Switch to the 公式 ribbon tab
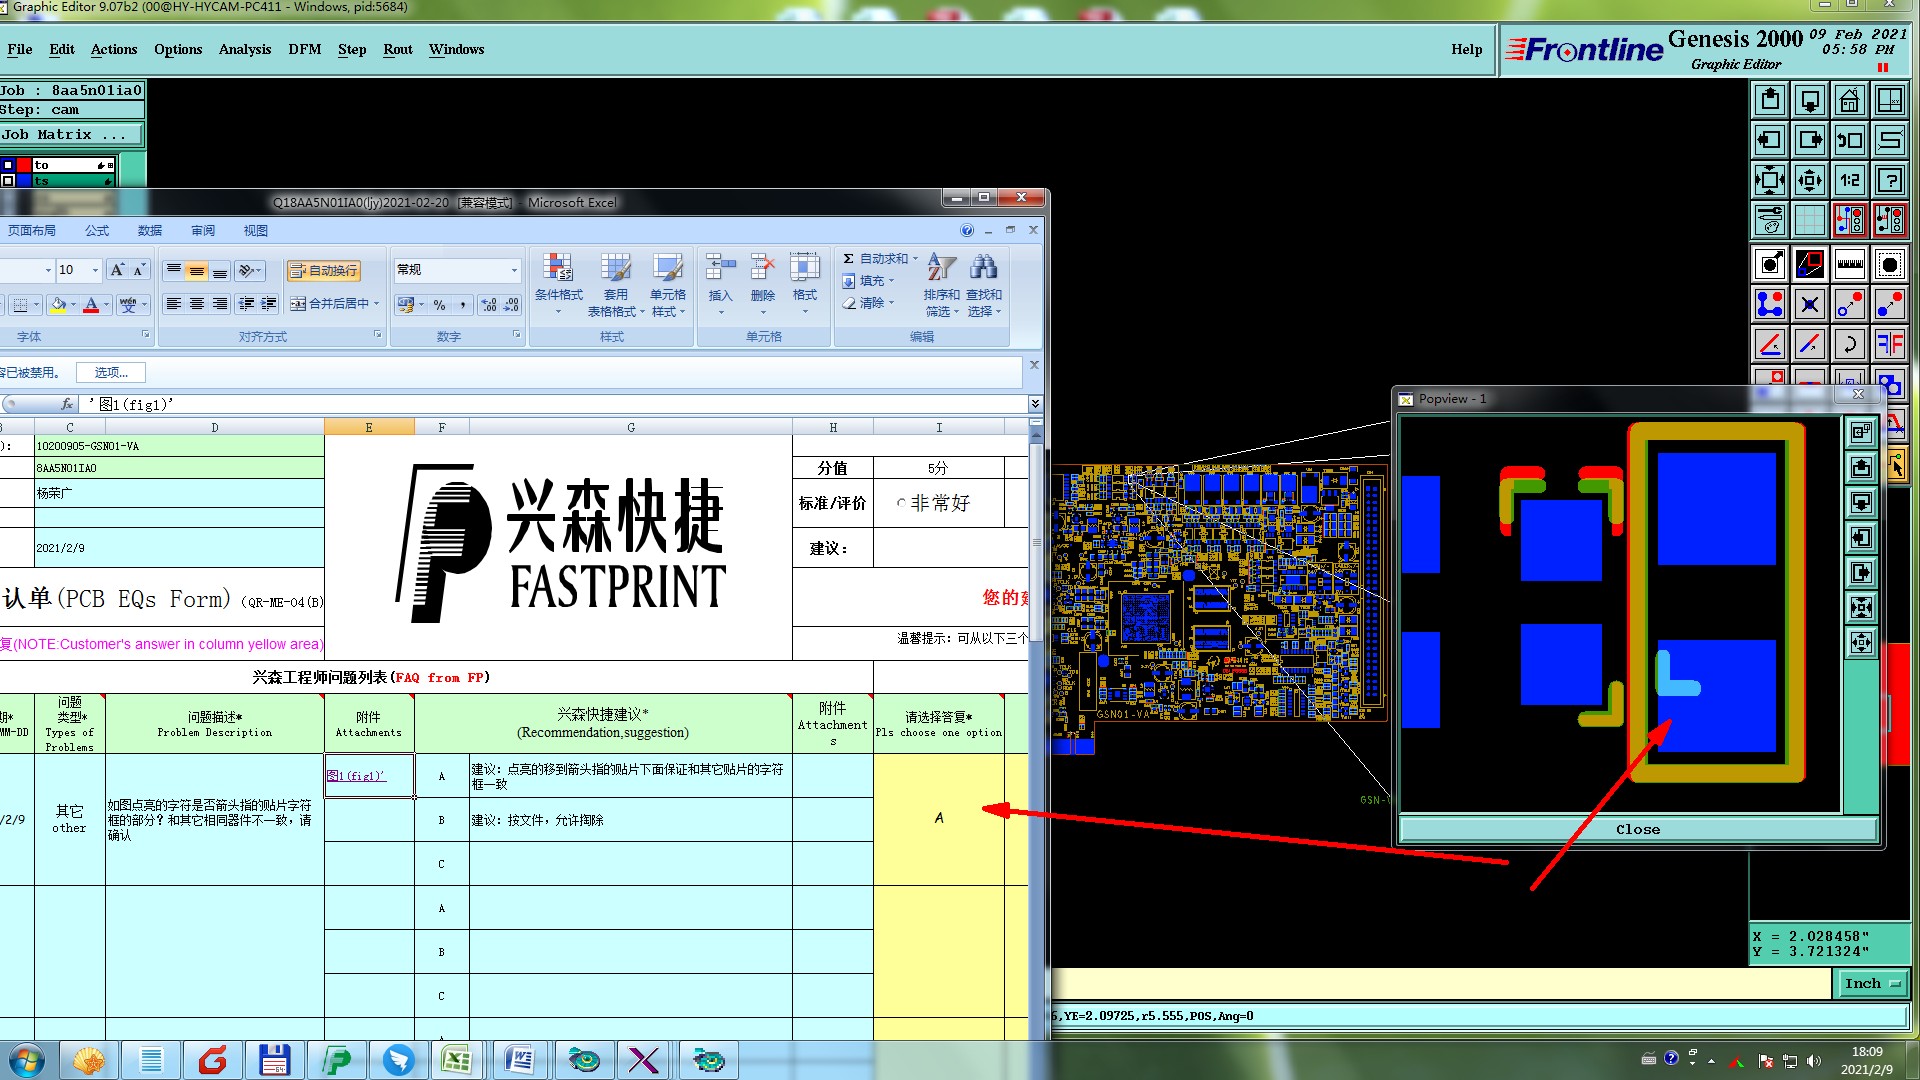Viewport: 1920px width, 1080px height. click(97, 231)
